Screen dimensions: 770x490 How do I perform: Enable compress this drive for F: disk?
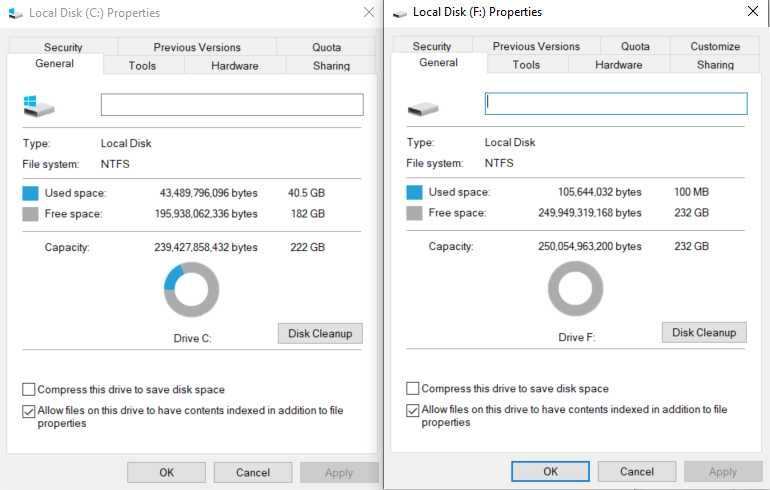[x=413, y=389]
